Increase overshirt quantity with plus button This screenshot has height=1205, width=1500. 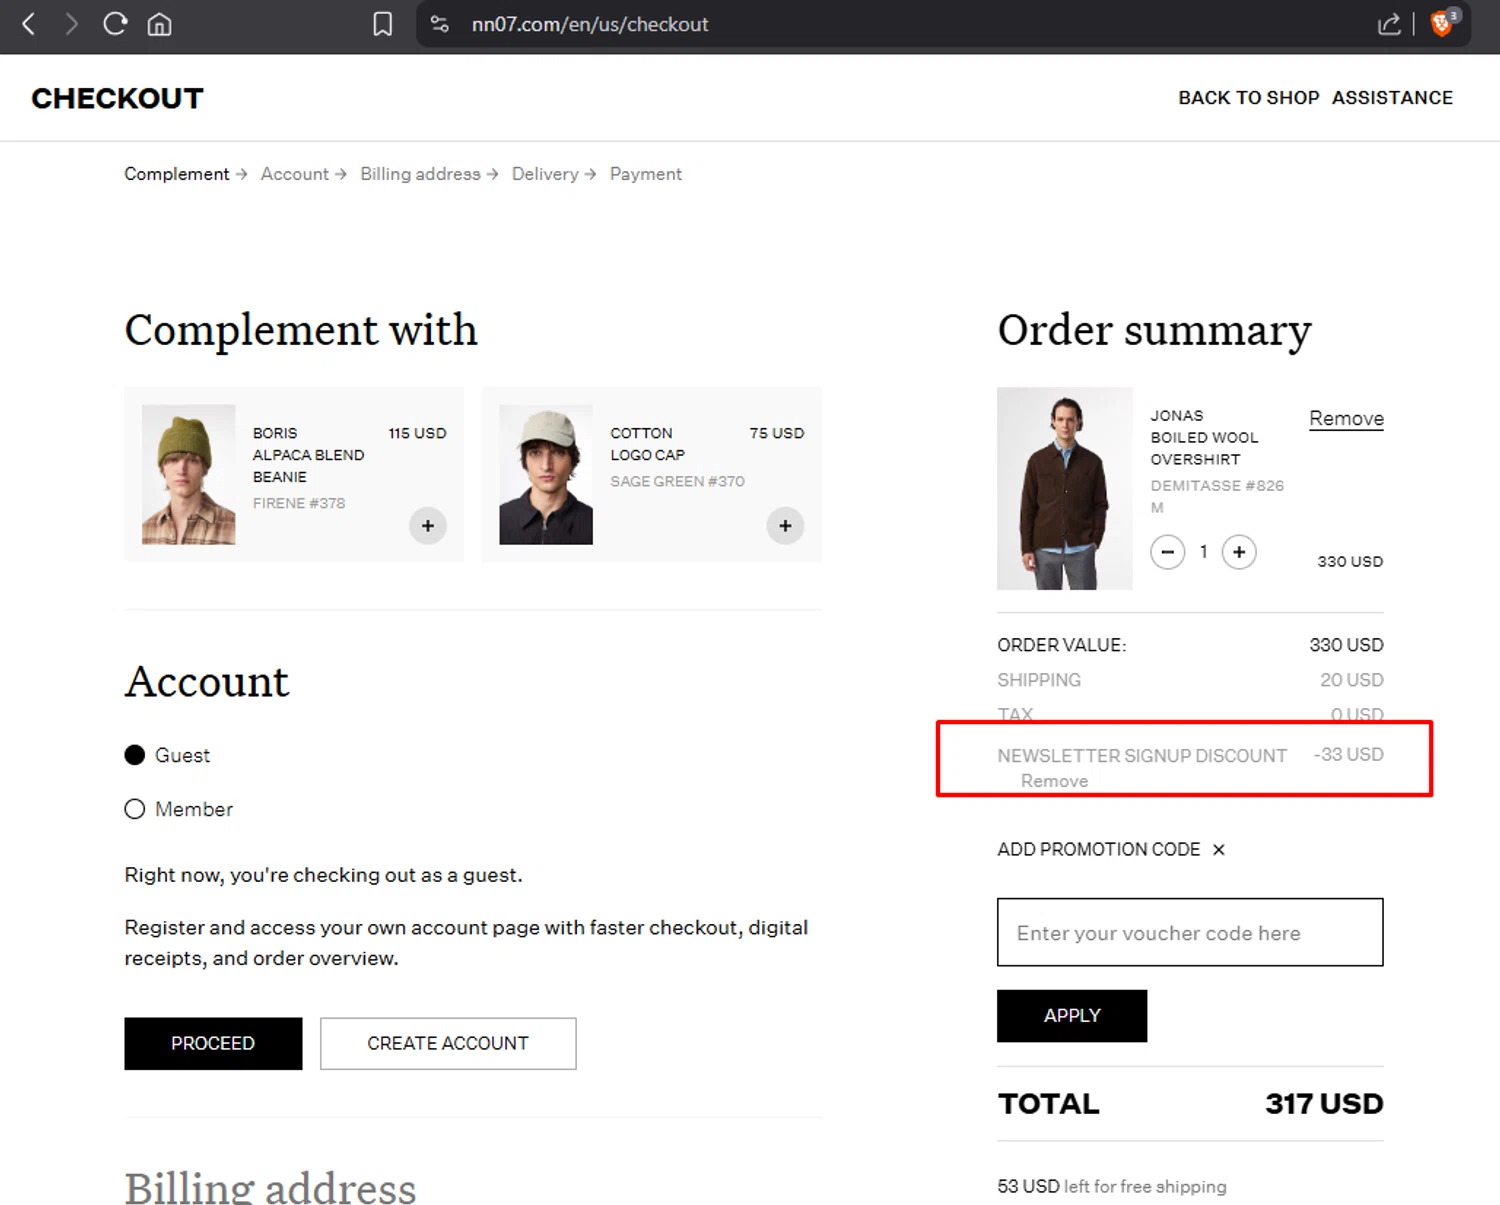[1239, 552]
